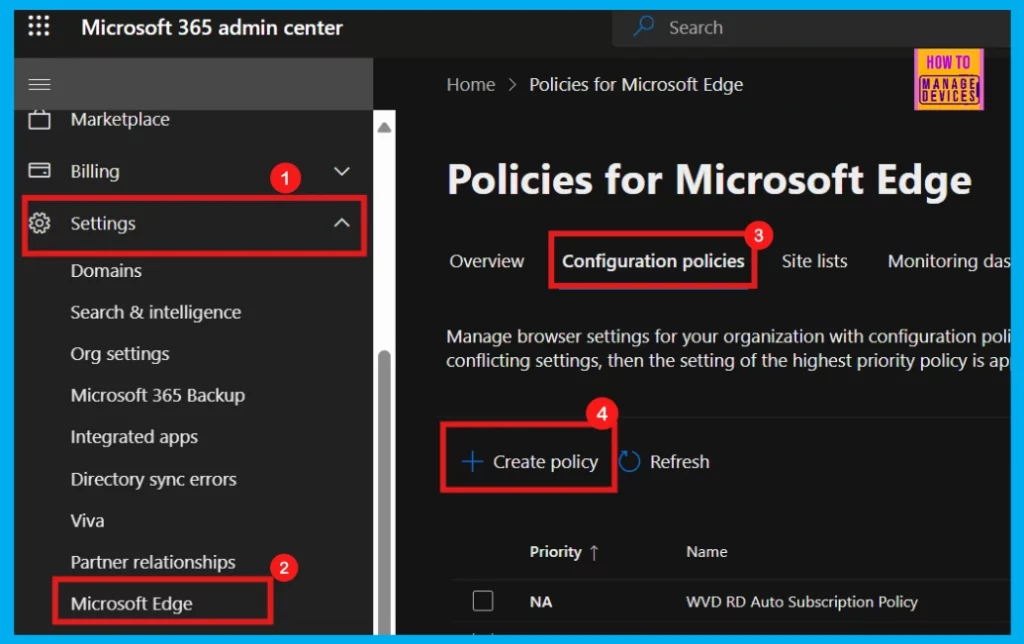
Task: Open Microsoft Edge settings
Action: point(131,604)
